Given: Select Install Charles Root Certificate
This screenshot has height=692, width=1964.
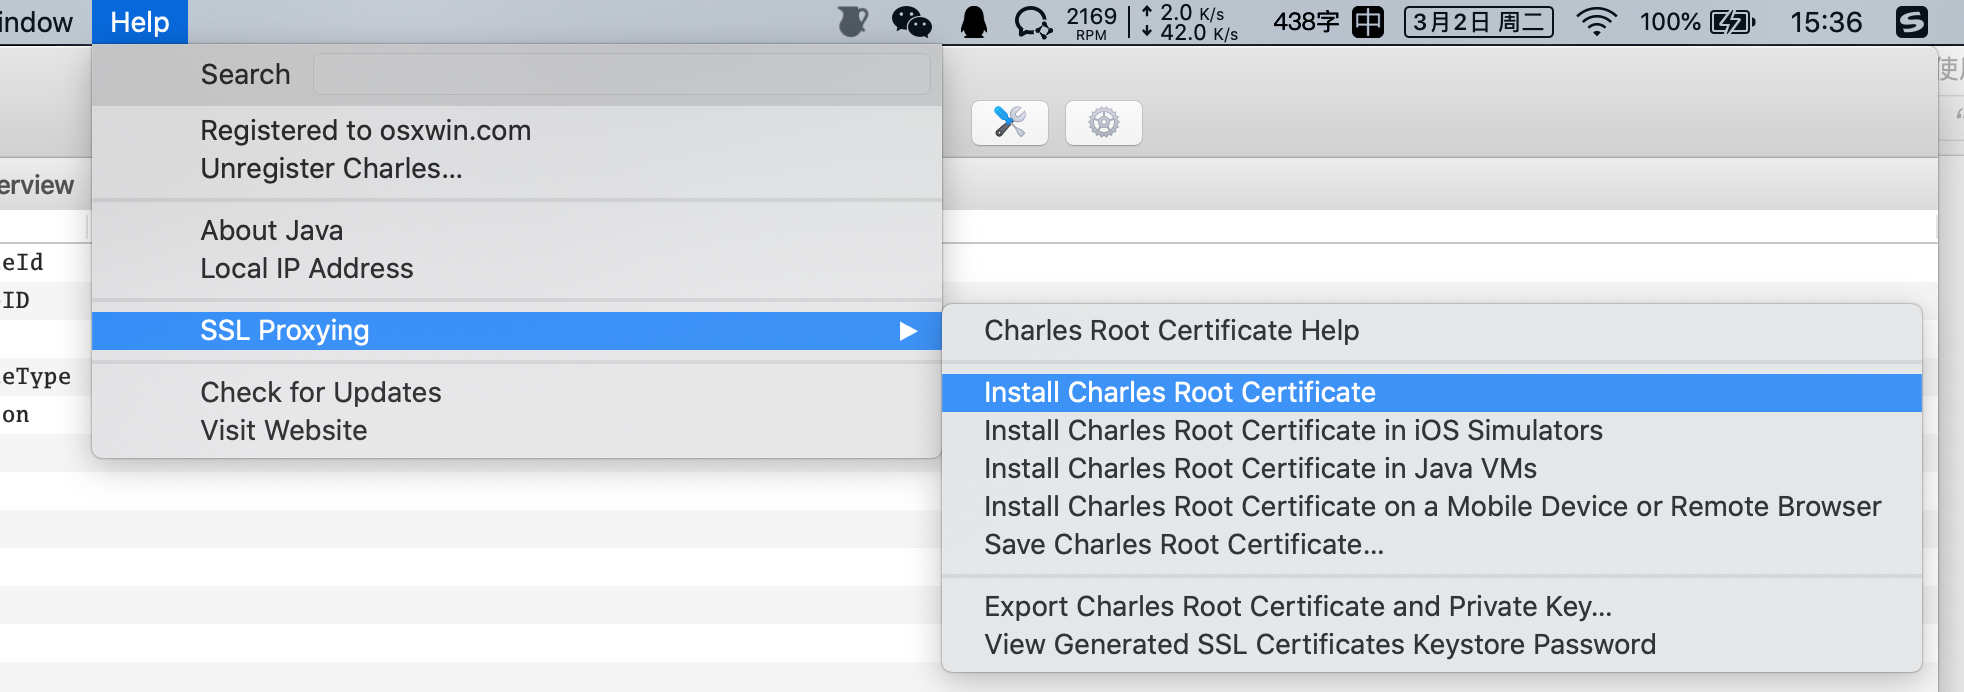Looking at the screenshot, I should [1180, 393].
